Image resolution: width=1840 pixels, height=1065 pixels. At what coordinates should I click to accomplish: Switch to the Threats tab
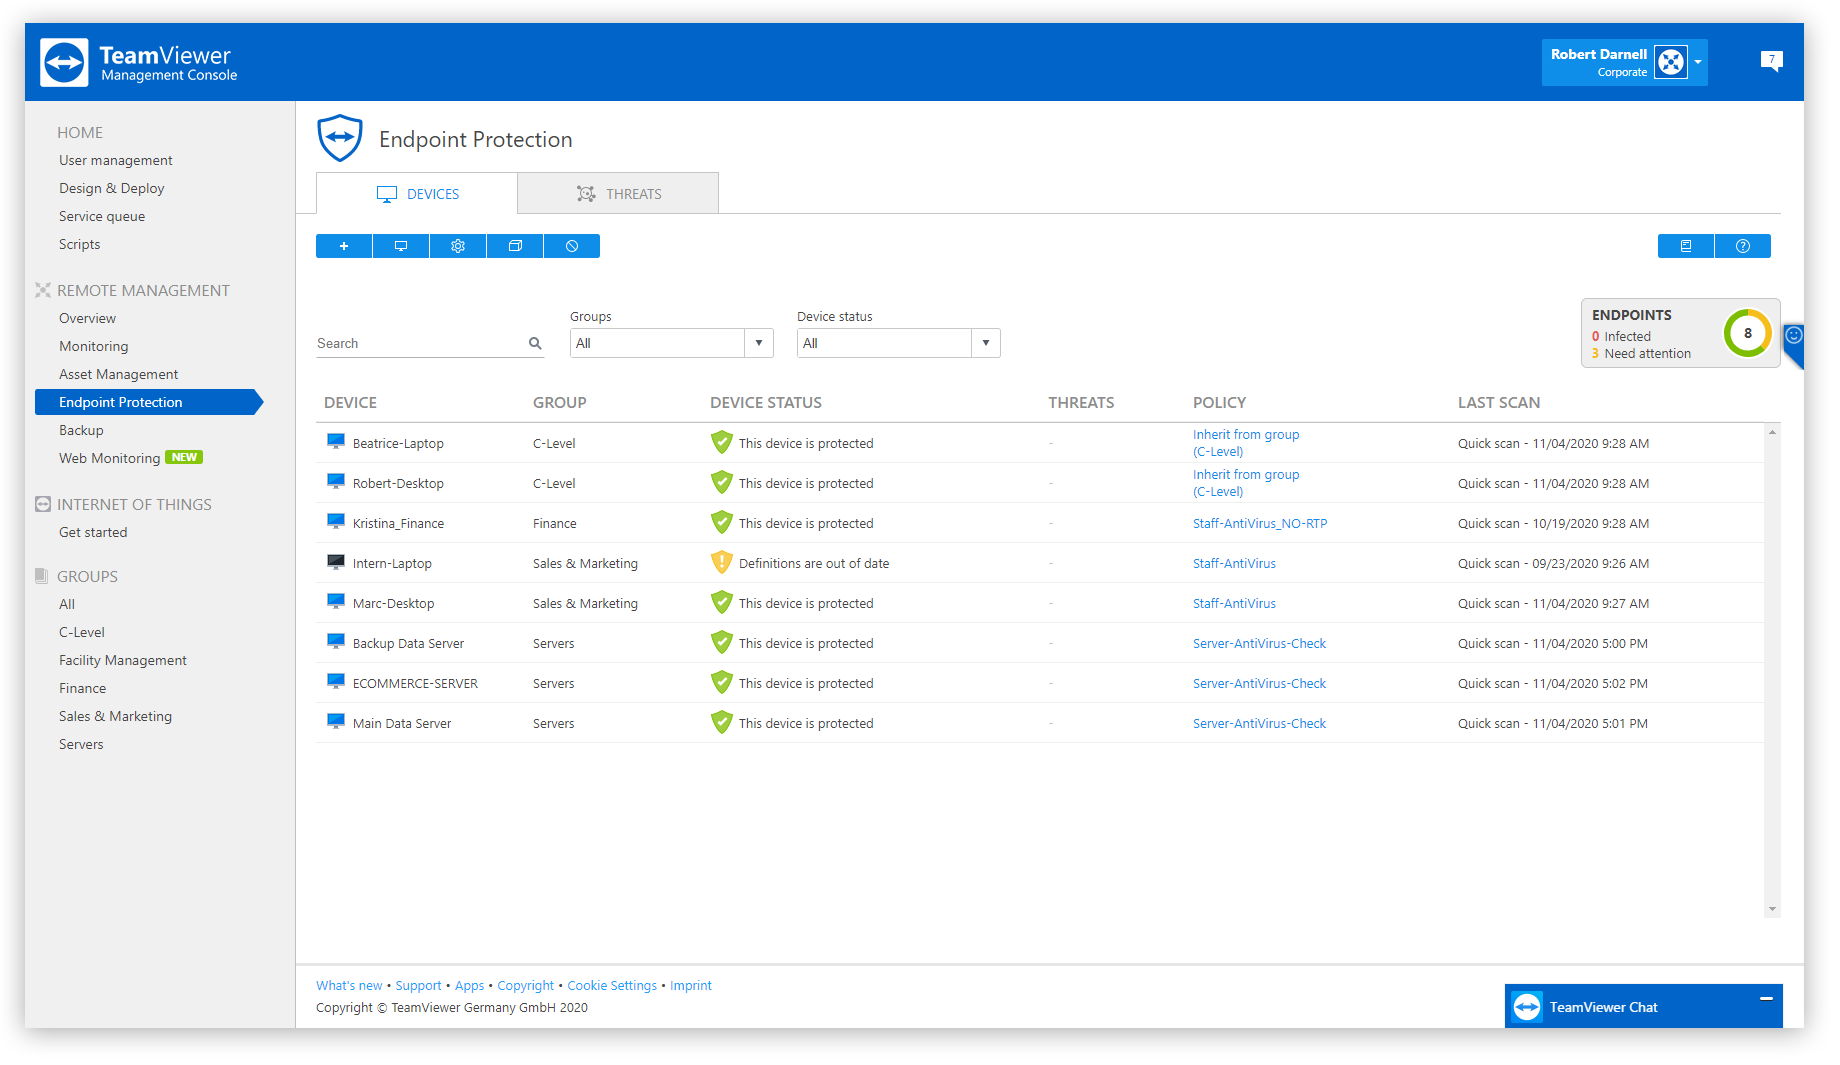[x=618, y=193]
